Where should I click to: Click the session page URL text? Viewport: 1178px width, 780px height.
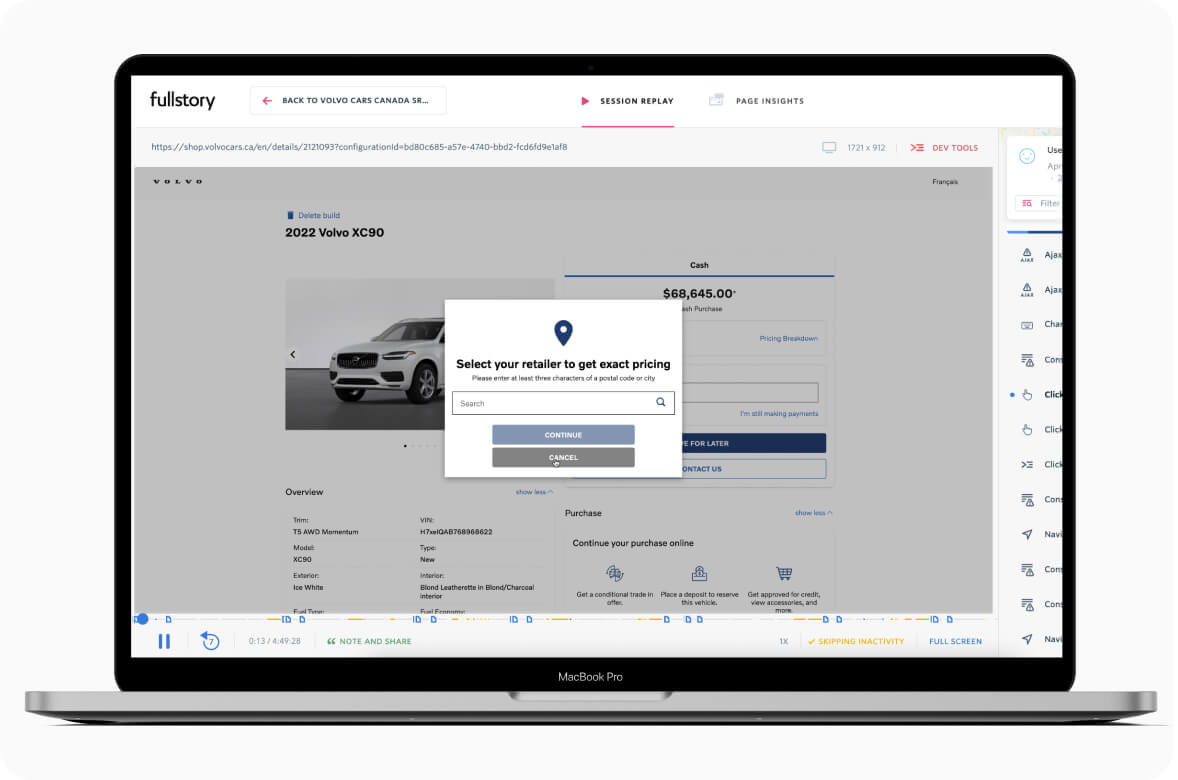359,147
